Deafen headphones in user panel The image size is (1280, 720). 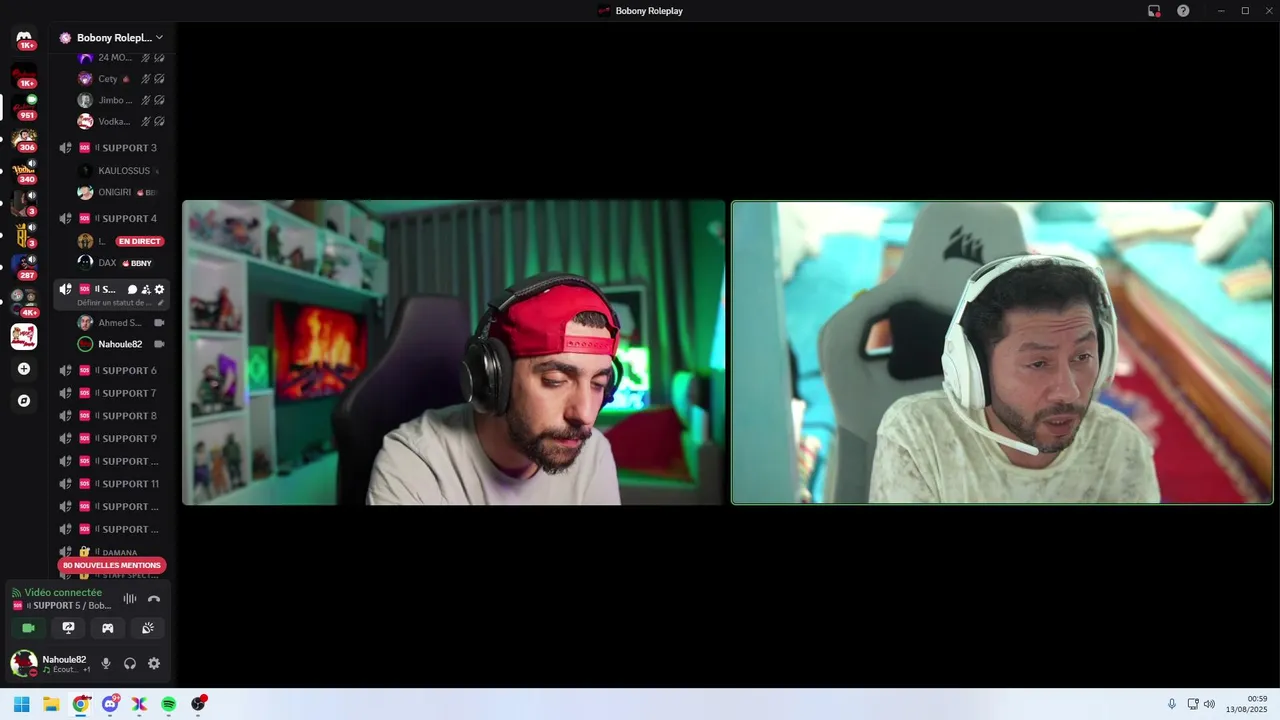(130, 663)
